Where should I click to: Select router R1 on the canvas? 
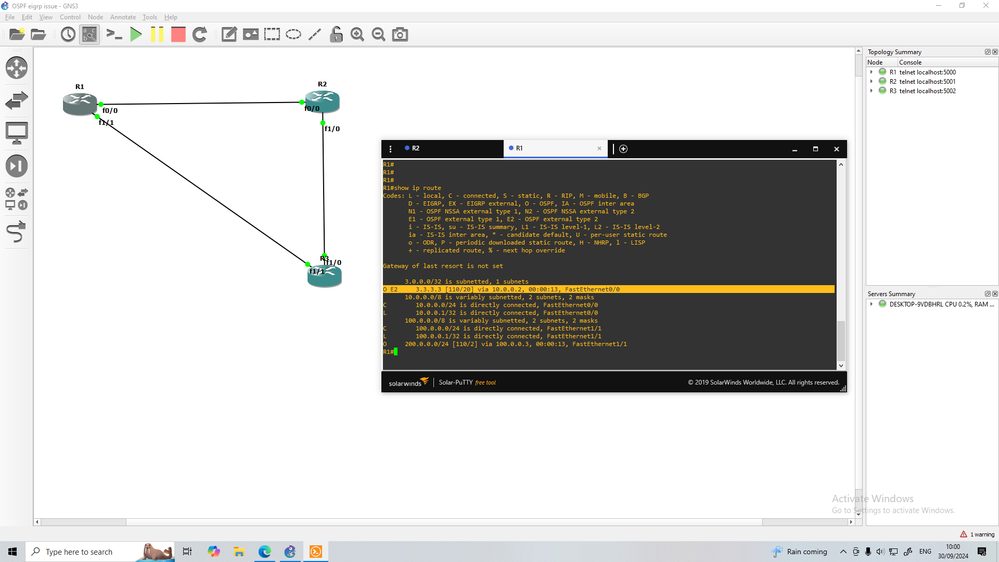pyautogui.click(x=80, y=103)
